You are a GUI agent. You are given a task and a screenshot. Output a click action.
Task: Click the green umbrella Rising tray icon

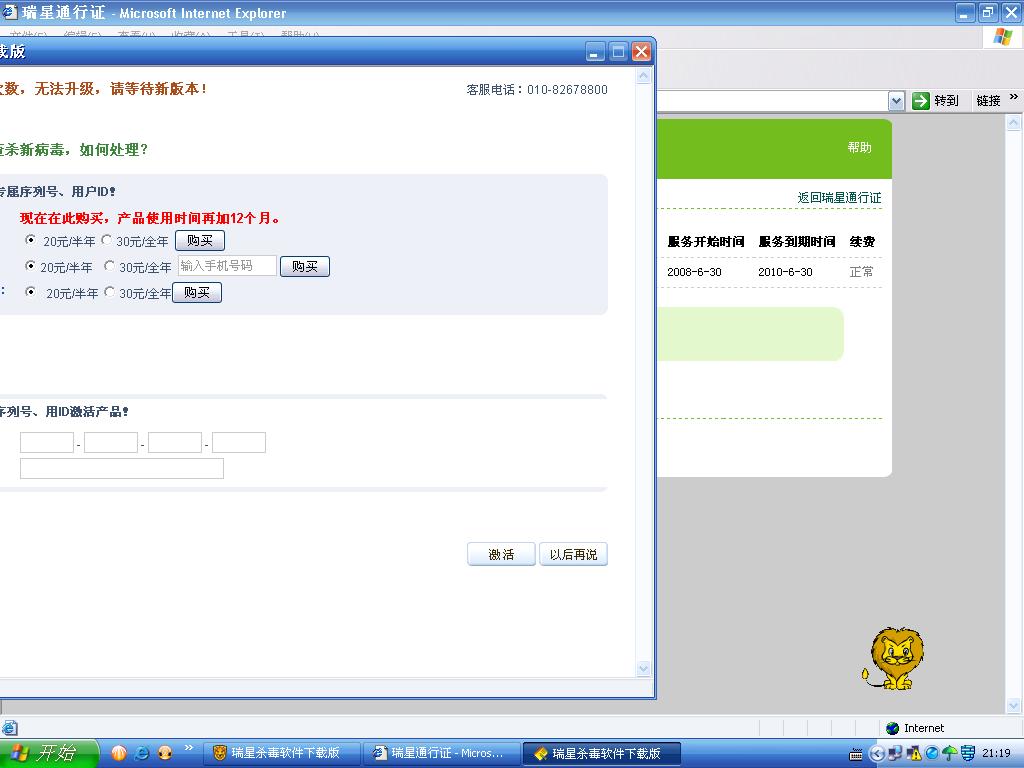tap(950, 754)
